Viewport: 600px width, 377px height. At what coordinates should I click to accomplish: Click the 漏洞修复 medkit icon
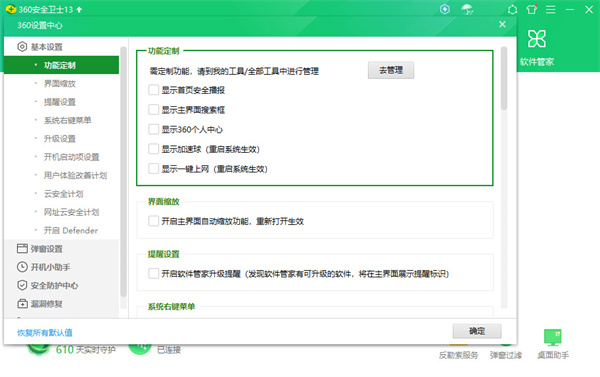[22, 304]
